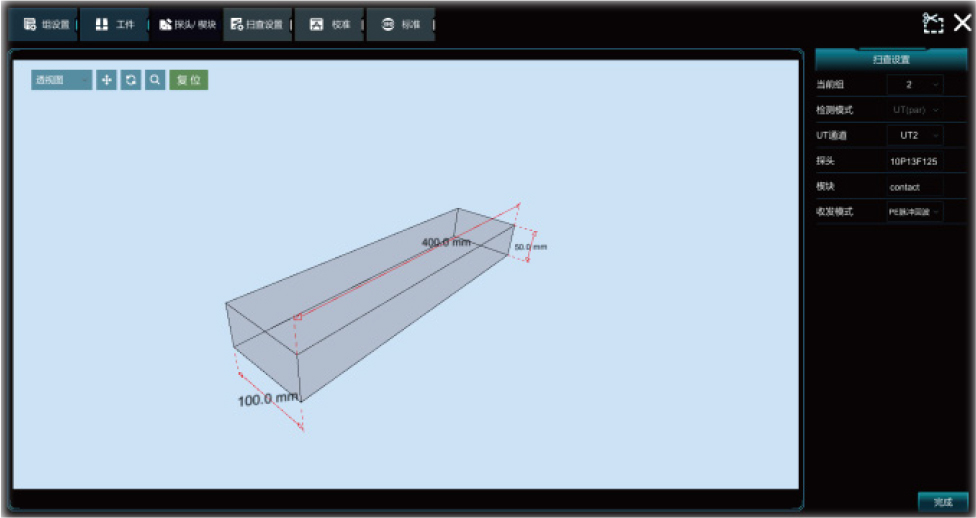Click the 扫查设置 panel header
This screenshot has width=976, height=518.
(x=891, y=60)
